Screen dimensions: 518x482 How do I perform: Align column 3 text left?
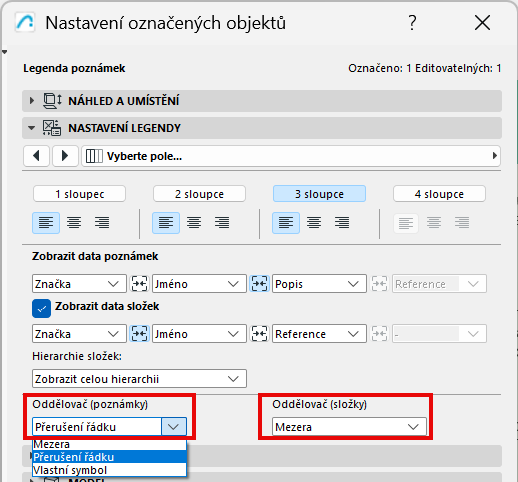pyautogui.click(x=286, y=223)
